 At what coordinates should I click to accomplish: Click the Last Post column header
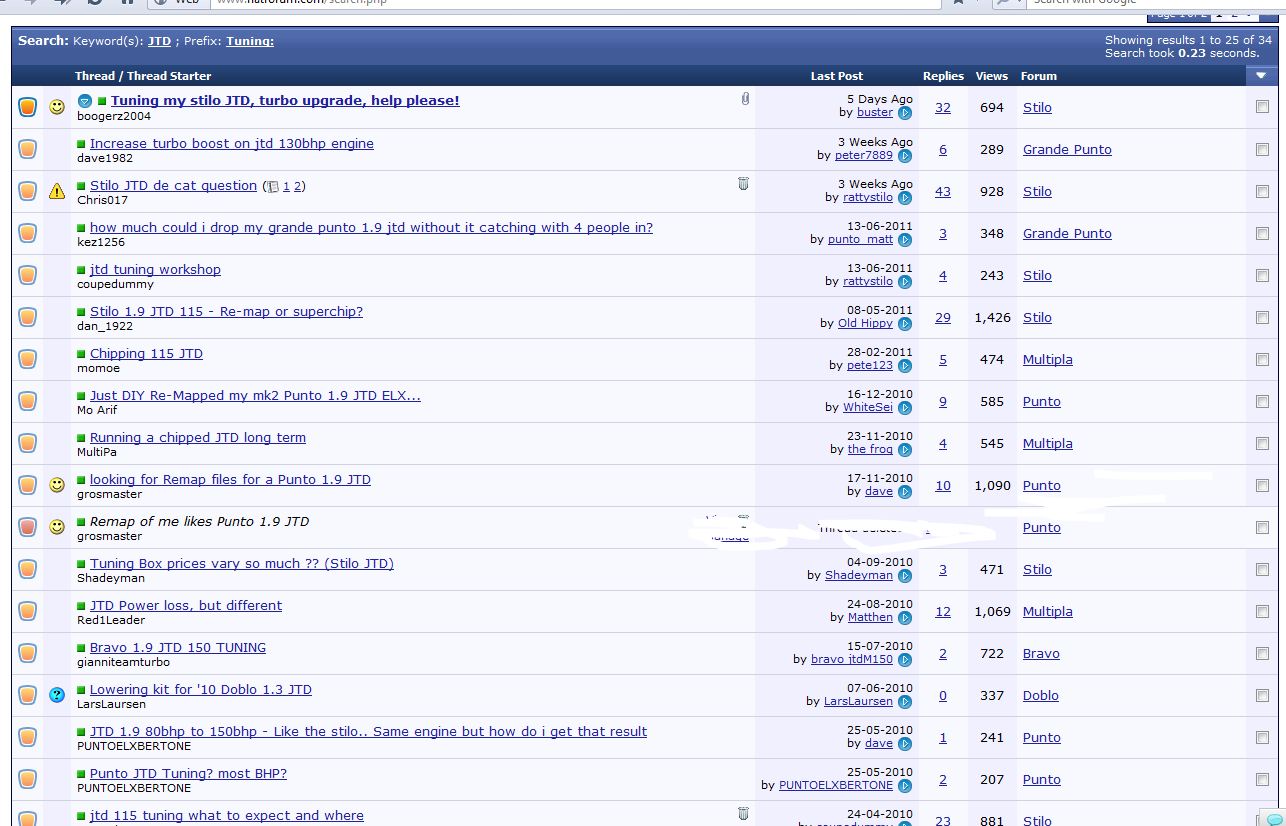(836, 76)
